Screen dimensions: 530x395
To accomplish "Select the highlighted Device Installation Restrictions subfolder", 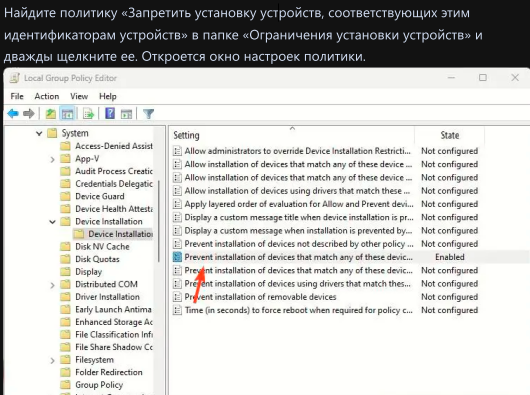I will [x=113, y=234].
